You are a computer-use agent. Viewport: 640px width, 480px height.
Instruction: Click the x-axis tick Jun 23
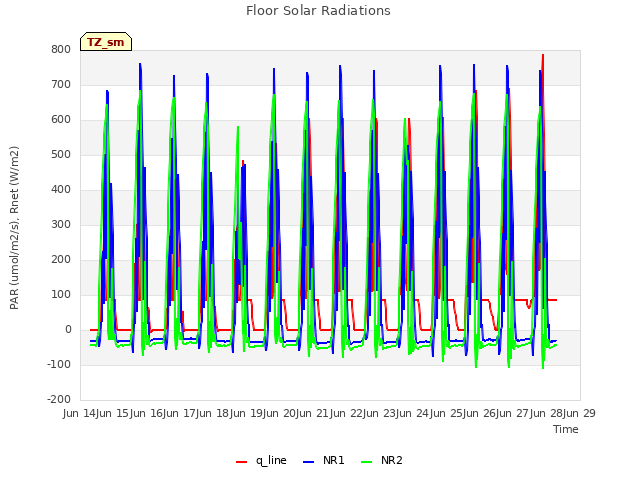point(381,413)
